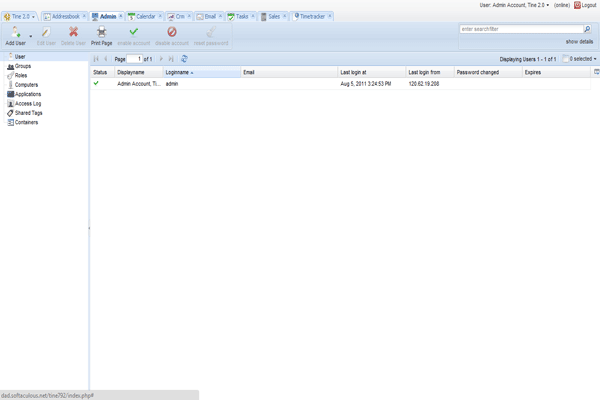Image resolution: width=600 pixels, height=400 pixels.
Task: Click the Print Page icon
Action: [x=101, y=32]
